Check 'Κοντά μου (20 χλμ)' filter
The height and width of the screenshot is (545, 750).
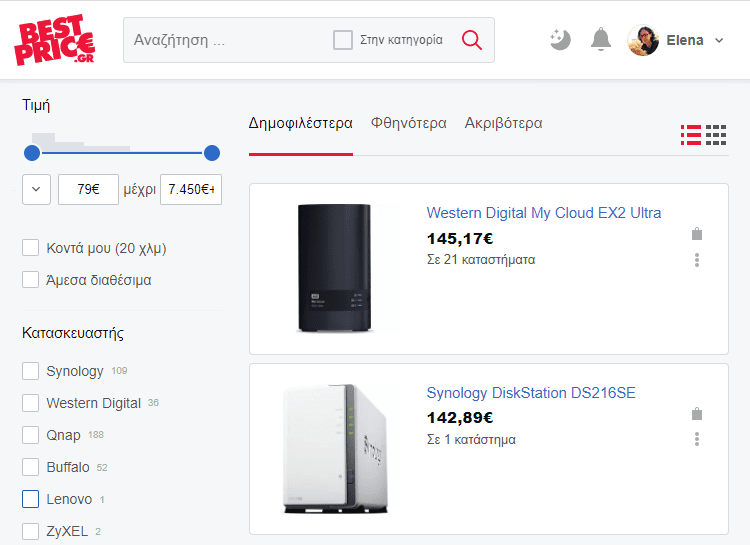pos(31,248)
